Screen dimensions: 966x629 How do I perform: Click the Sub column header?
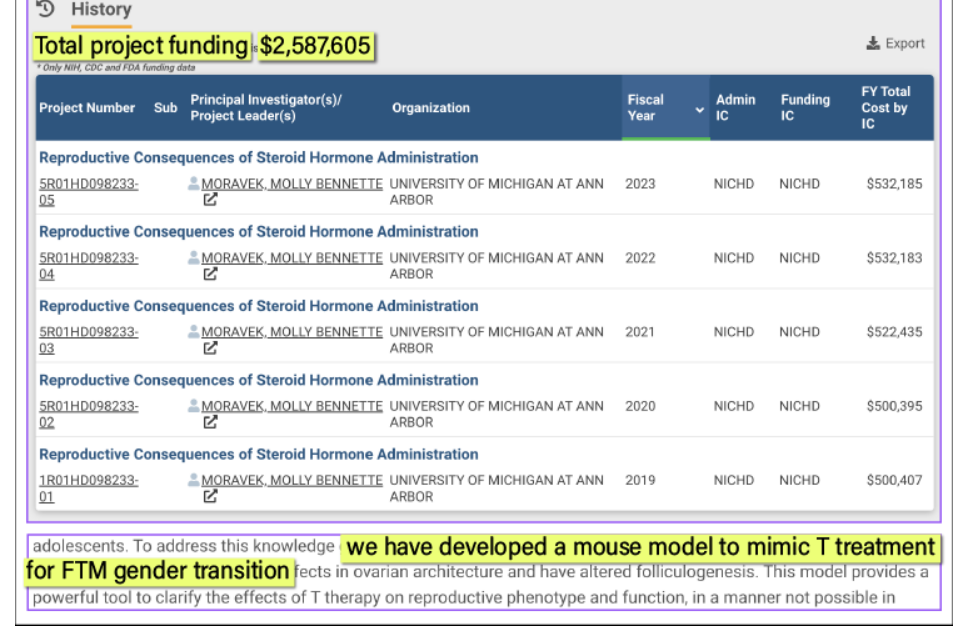(165, 108)
